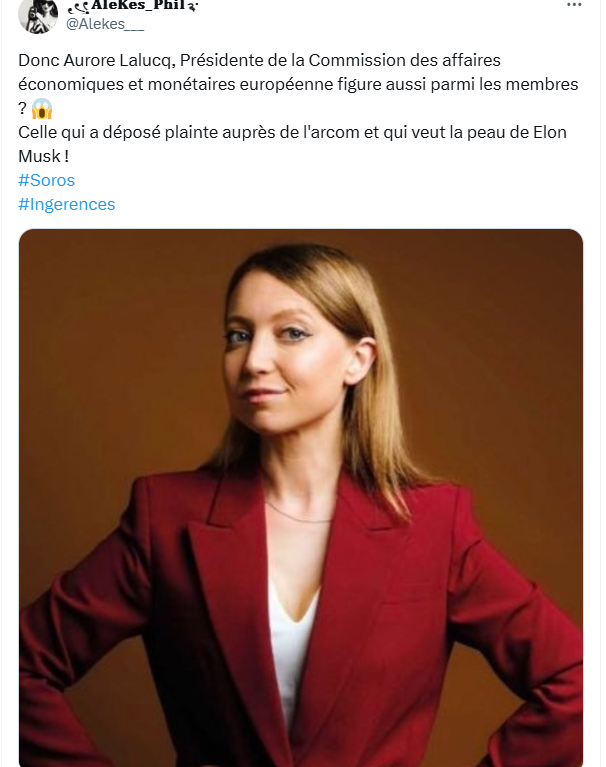Follow the #Ingerences hashtag link
606x767 pixels.
[x=66, y=204]
